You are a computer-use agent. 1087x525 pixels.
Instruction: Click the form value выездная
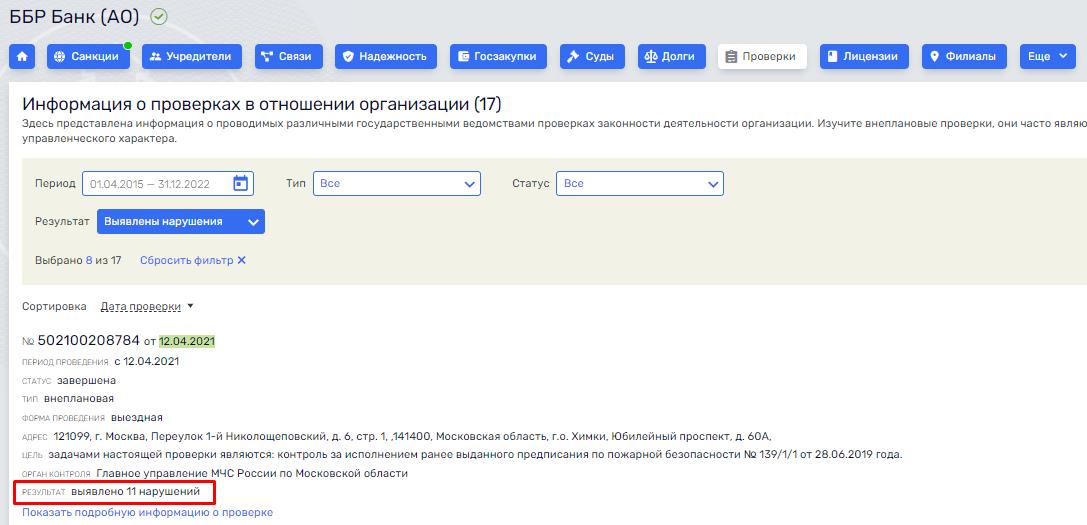pyautogui.click(x=137, y=418)
